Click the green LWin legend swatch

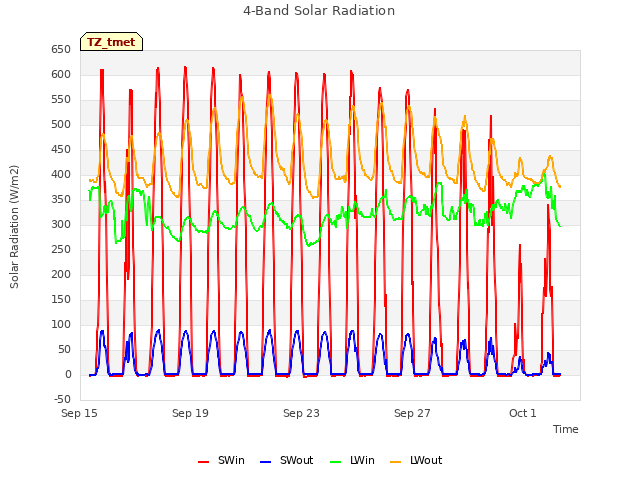click(335, 462)
